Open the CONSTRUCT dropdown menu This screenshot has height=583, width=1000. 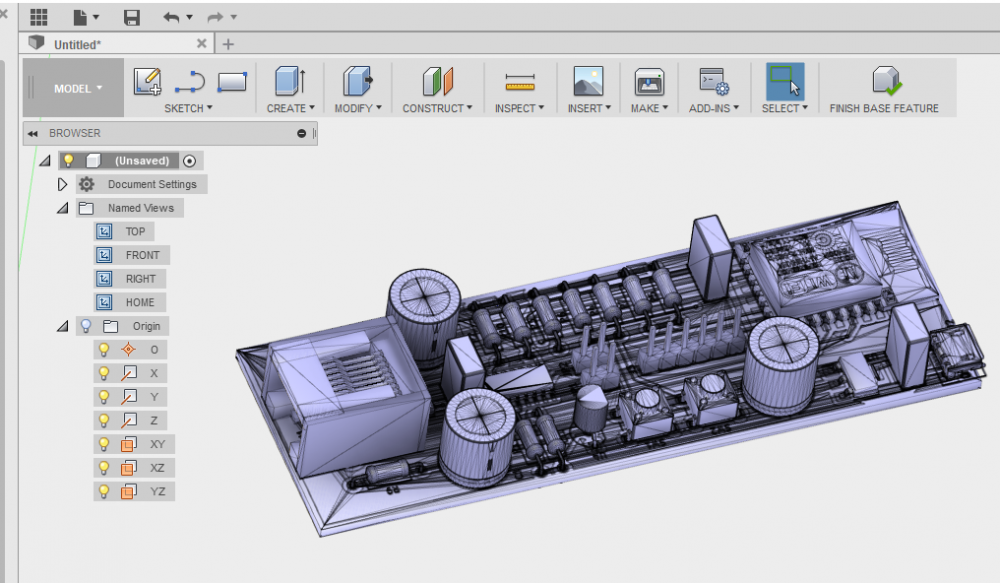coord(438,108)
